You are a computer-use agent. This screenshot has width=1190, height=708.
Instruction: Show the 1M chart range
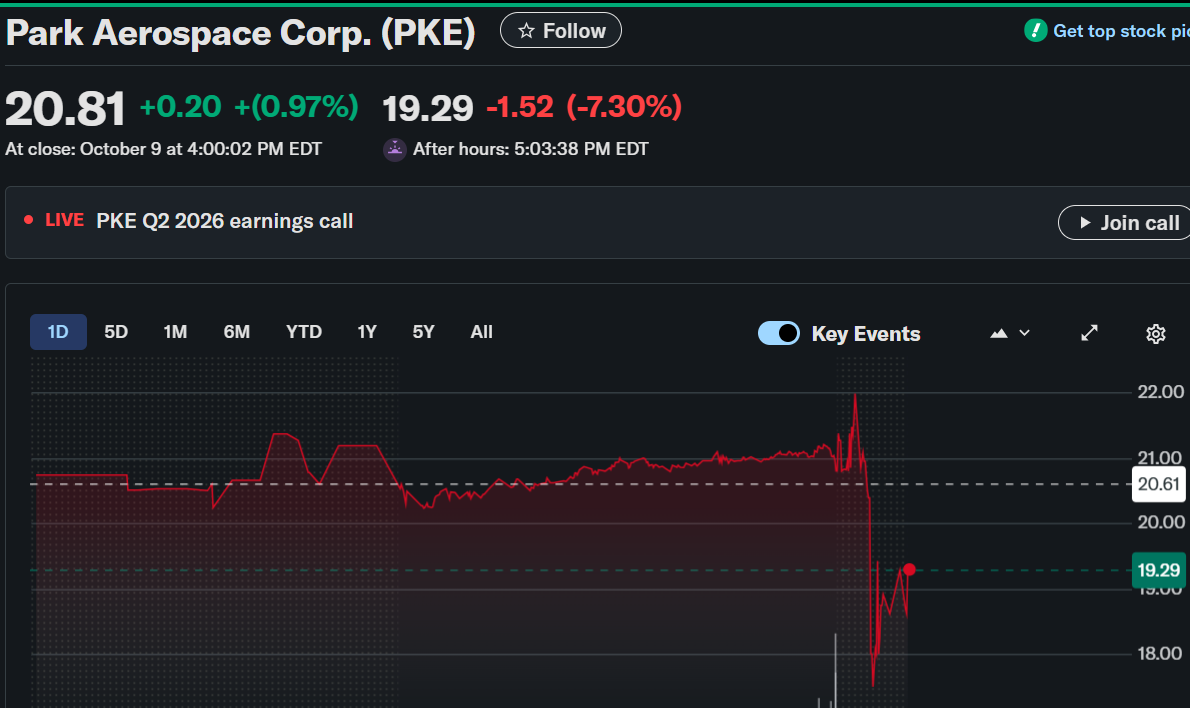click(x=175, y=332)
